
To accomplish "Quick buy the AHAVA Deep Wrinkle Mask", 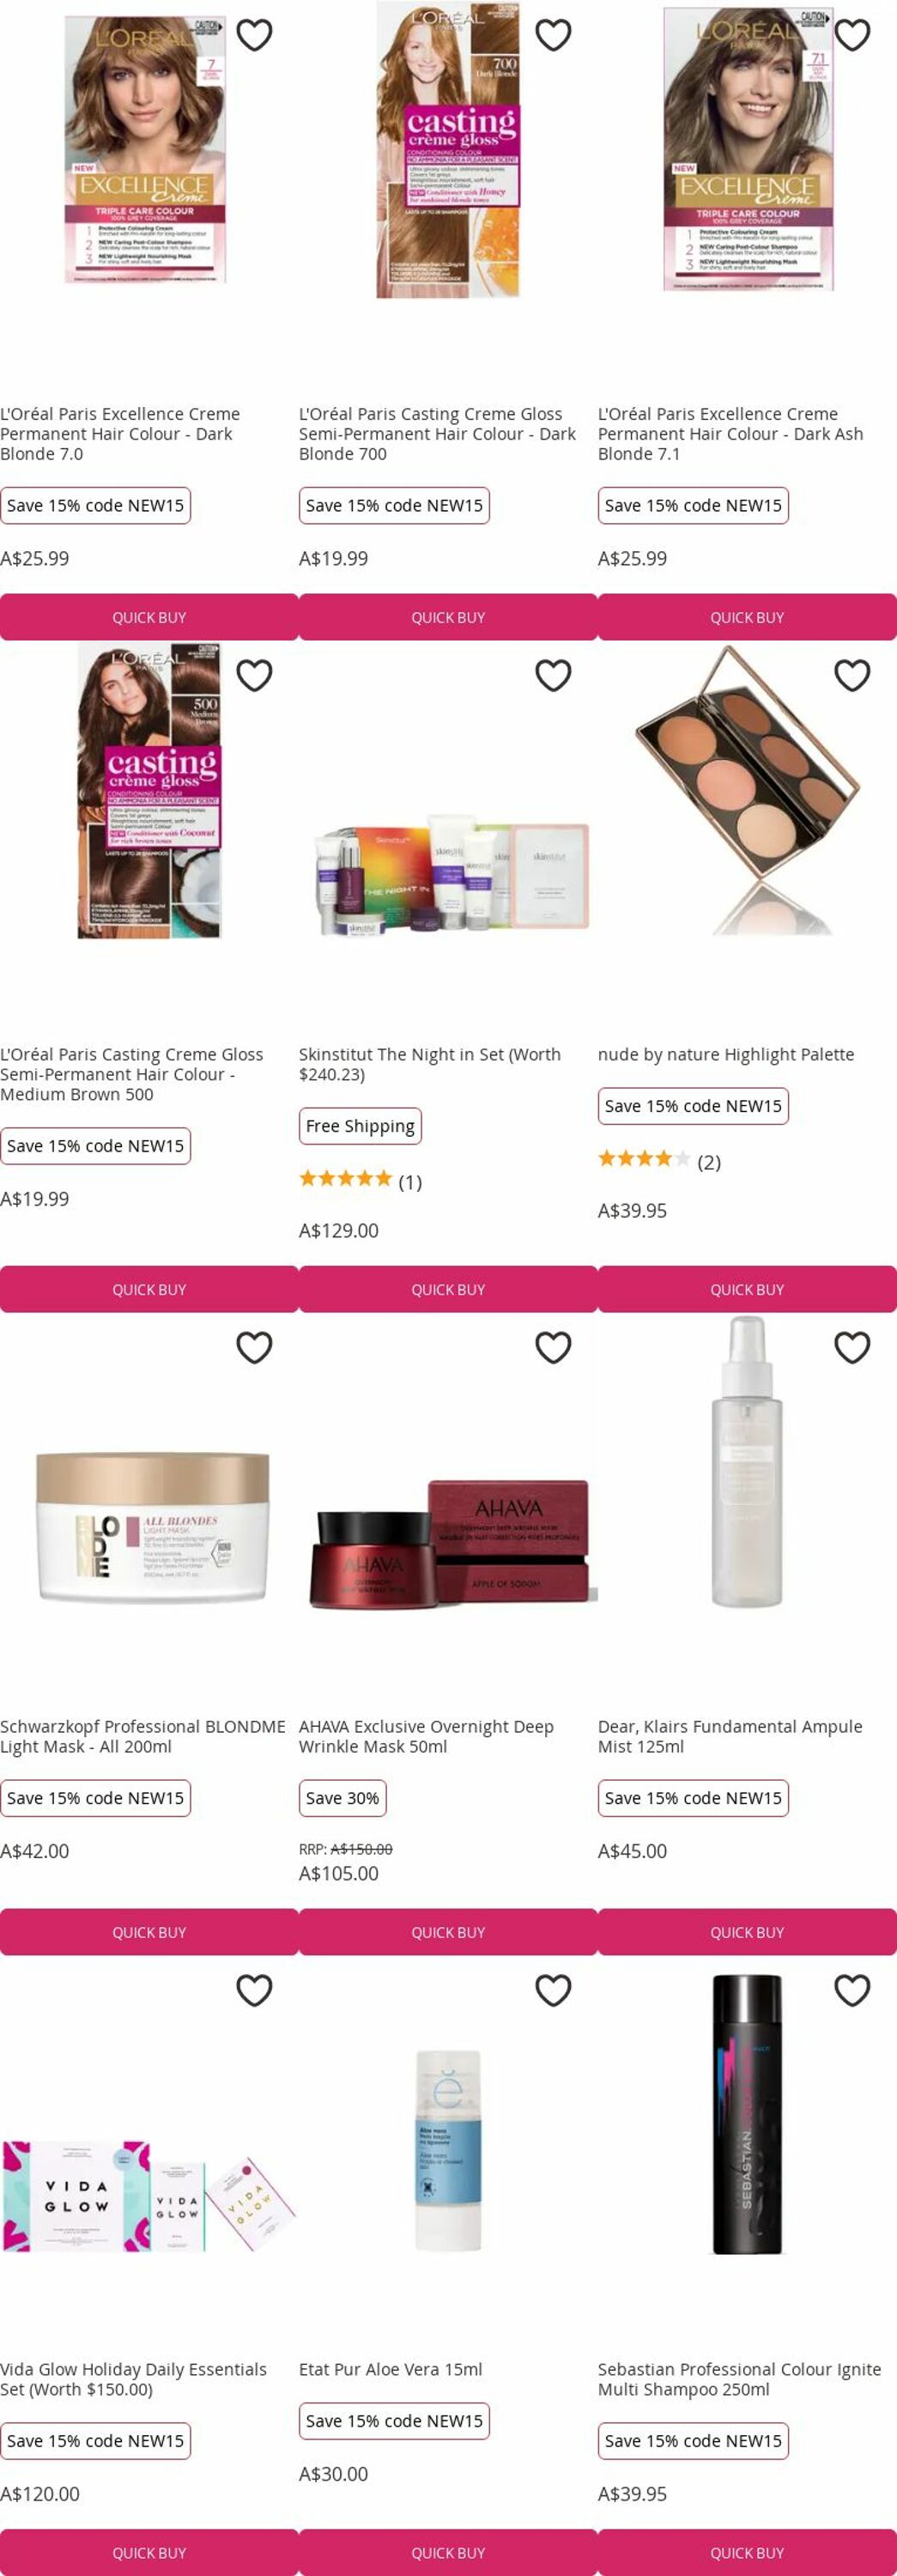I will [448, 1932].
